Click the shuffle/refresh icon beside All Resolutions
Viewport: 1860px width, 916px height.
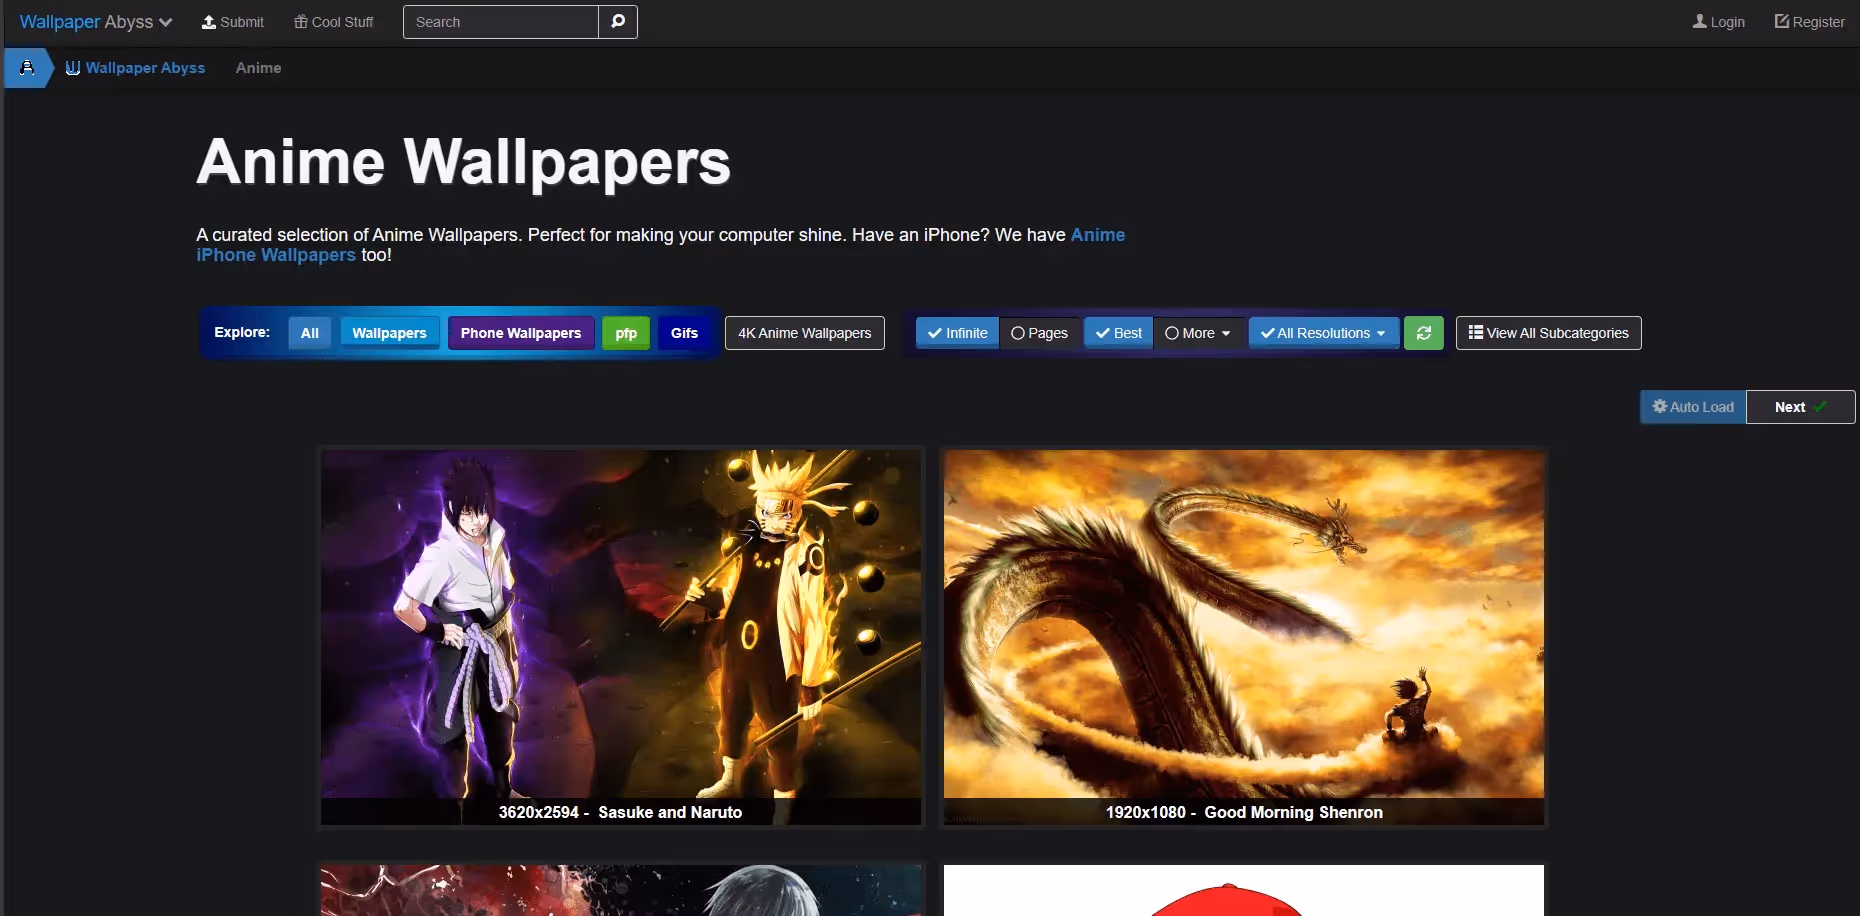[1423, 333]
